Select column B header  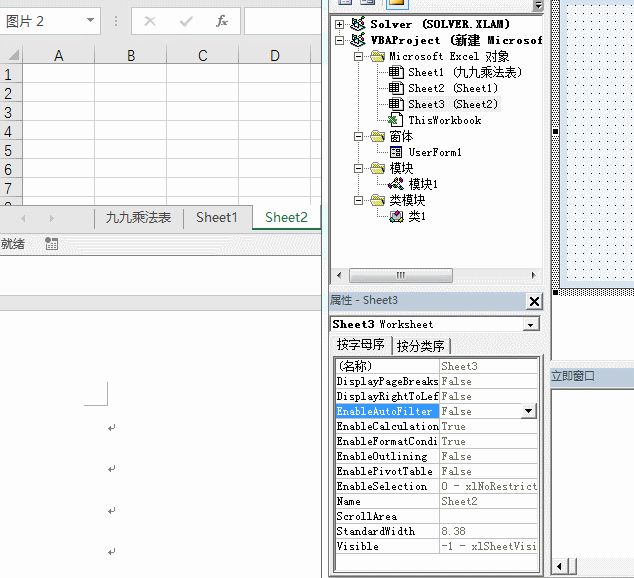[131, 56]
